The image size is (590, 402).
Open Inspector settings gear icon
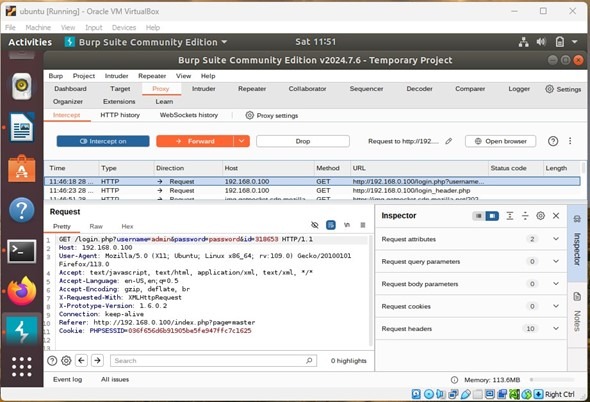540,216
